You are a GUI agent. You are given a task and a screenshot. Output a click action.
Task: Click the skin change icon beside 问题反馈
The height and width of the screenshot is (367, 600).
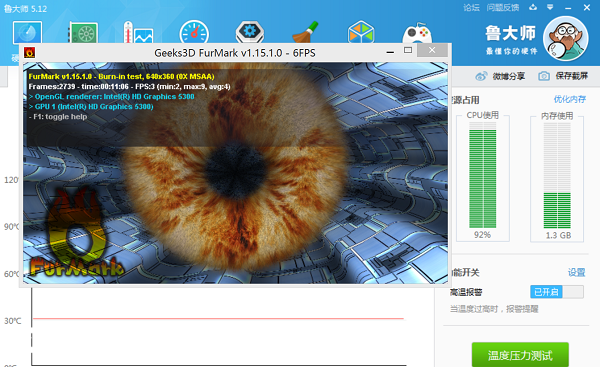(x=533, y=7)
